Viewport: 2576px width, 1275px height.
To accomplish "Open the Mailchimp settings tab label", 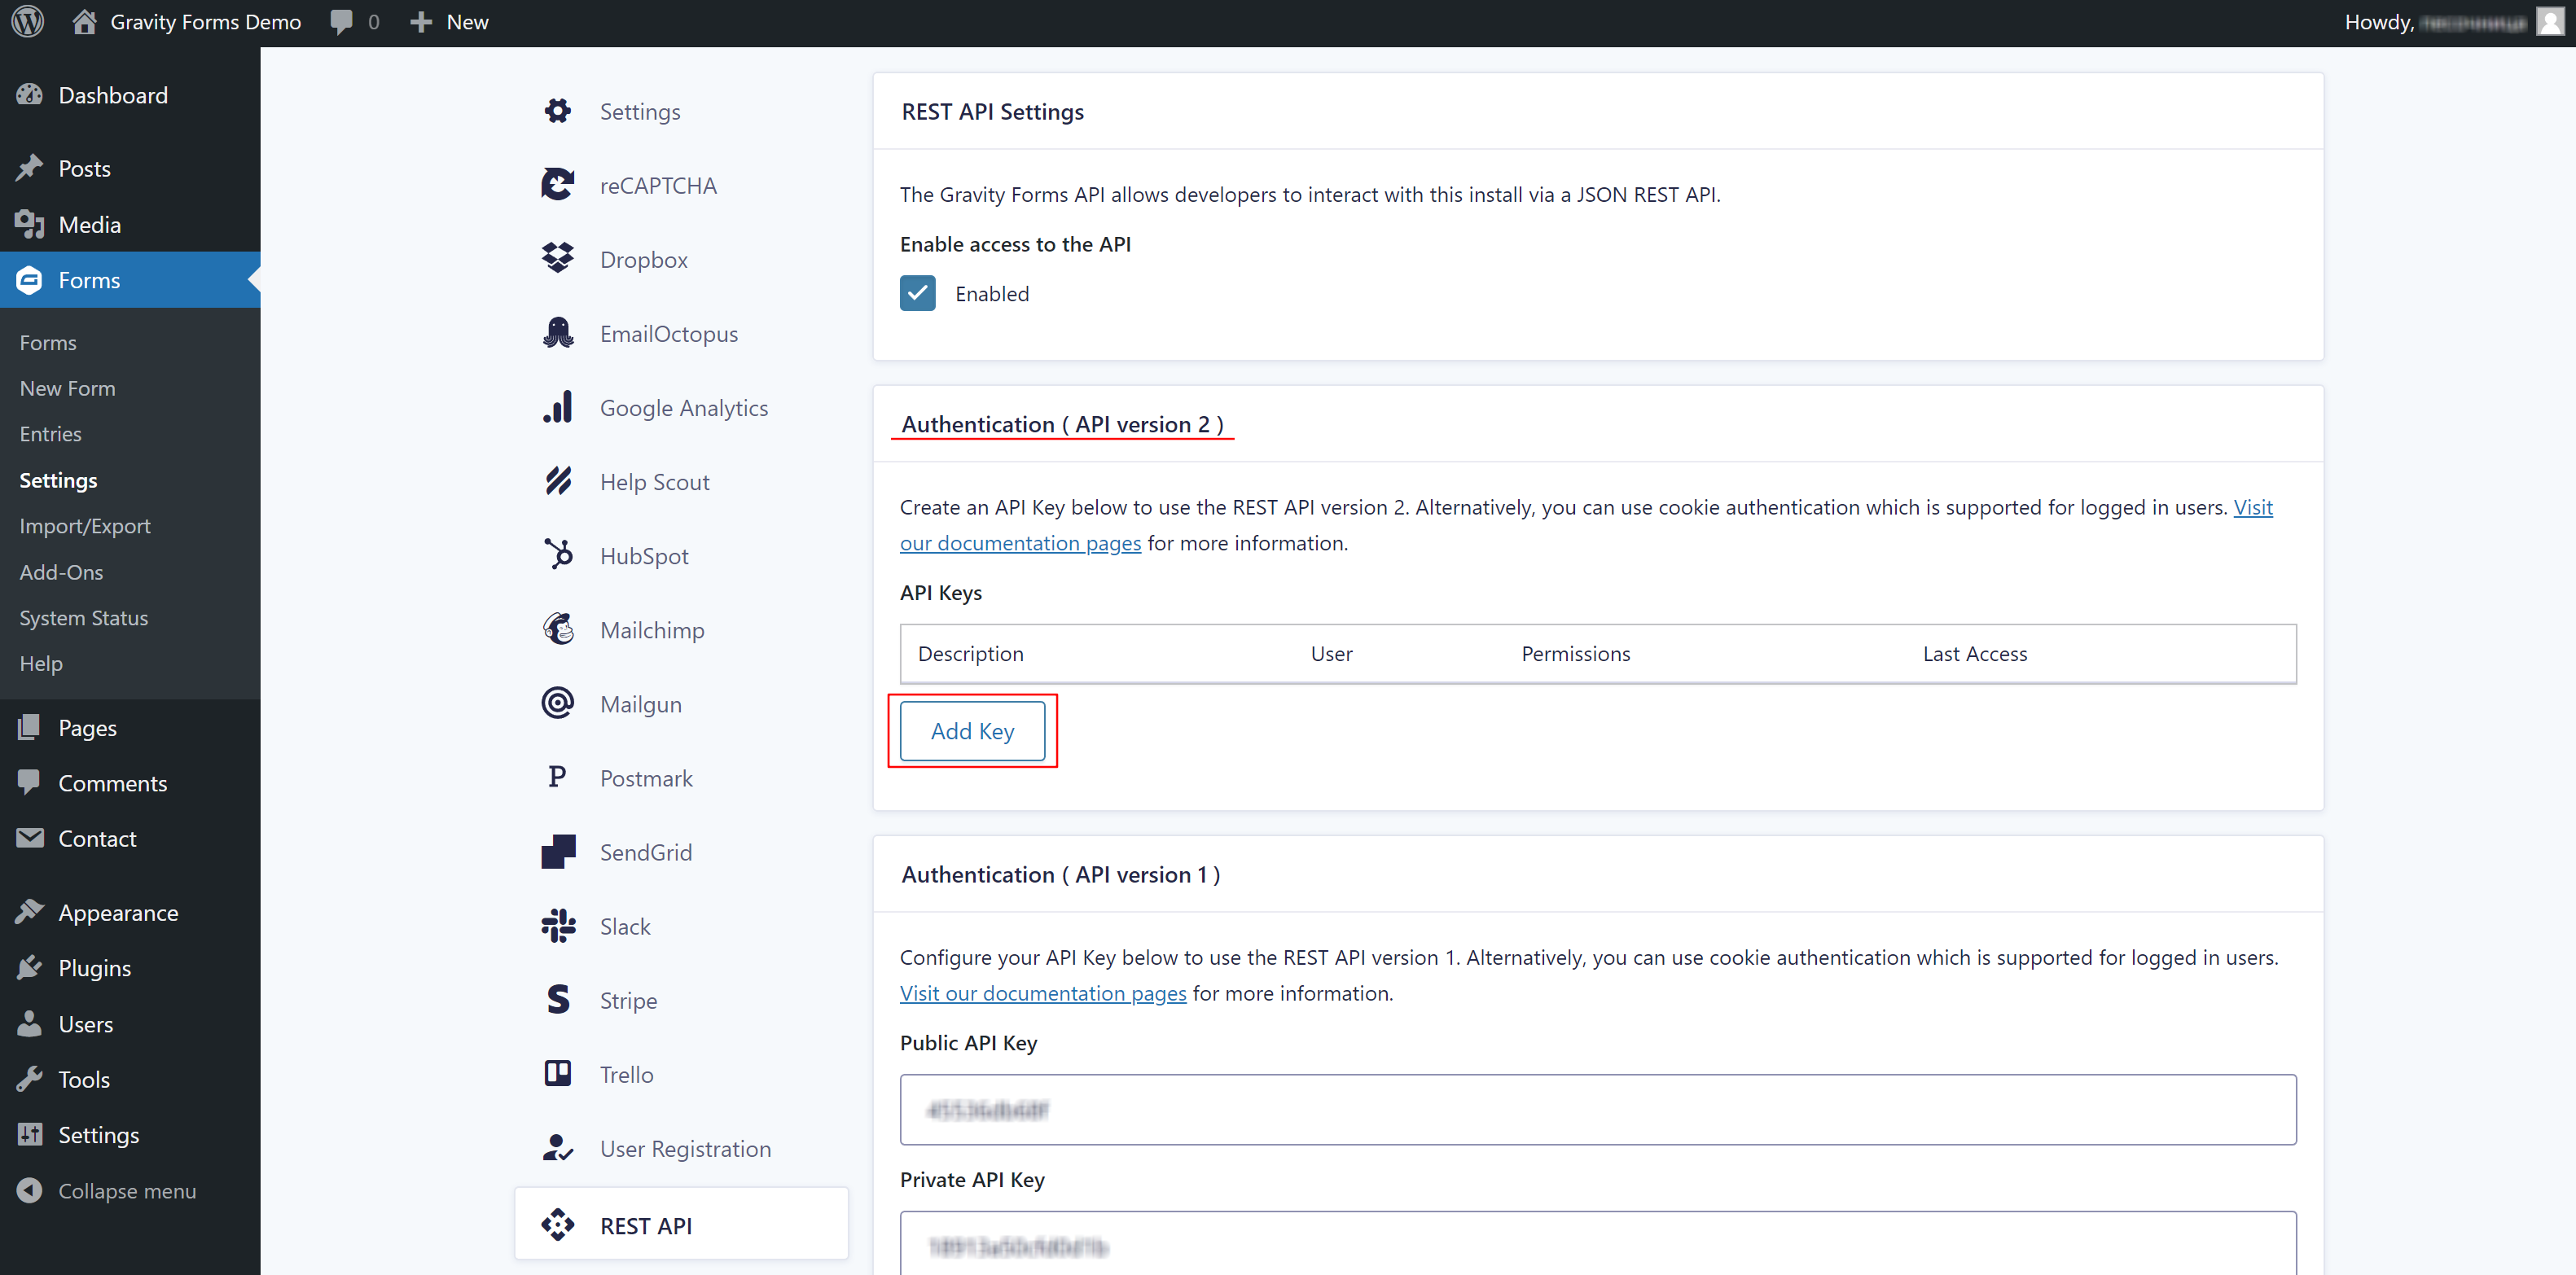I will click(652, 629).
